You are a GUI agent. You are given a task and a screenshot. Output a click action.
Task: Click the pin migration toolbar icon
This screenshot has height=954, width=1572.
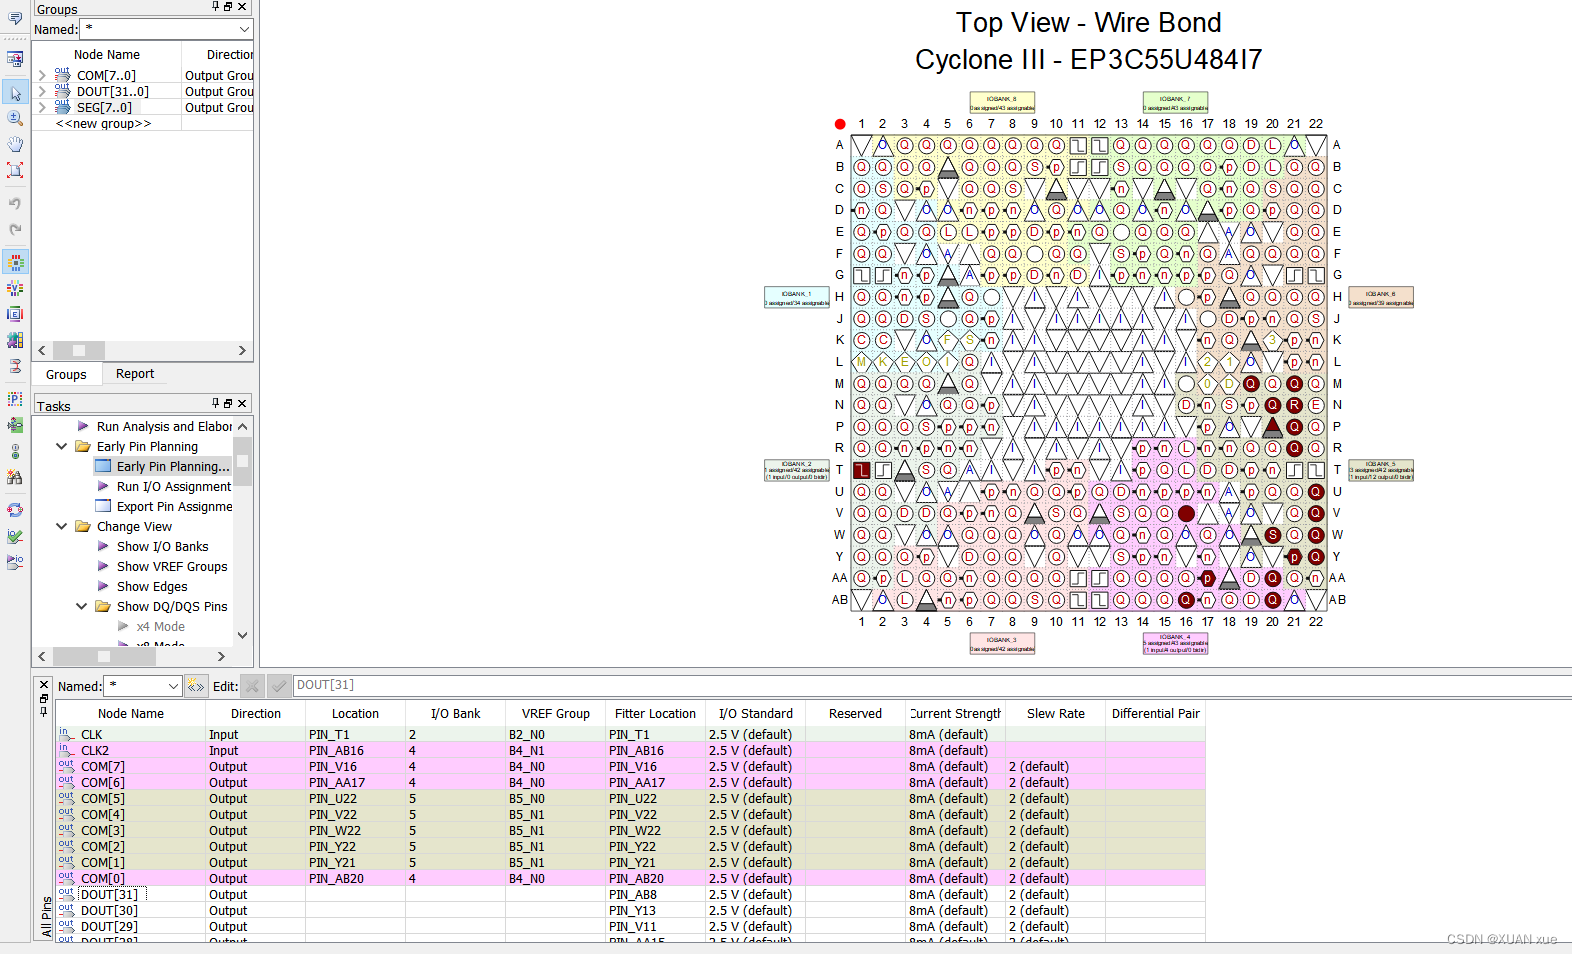point(15,425)
